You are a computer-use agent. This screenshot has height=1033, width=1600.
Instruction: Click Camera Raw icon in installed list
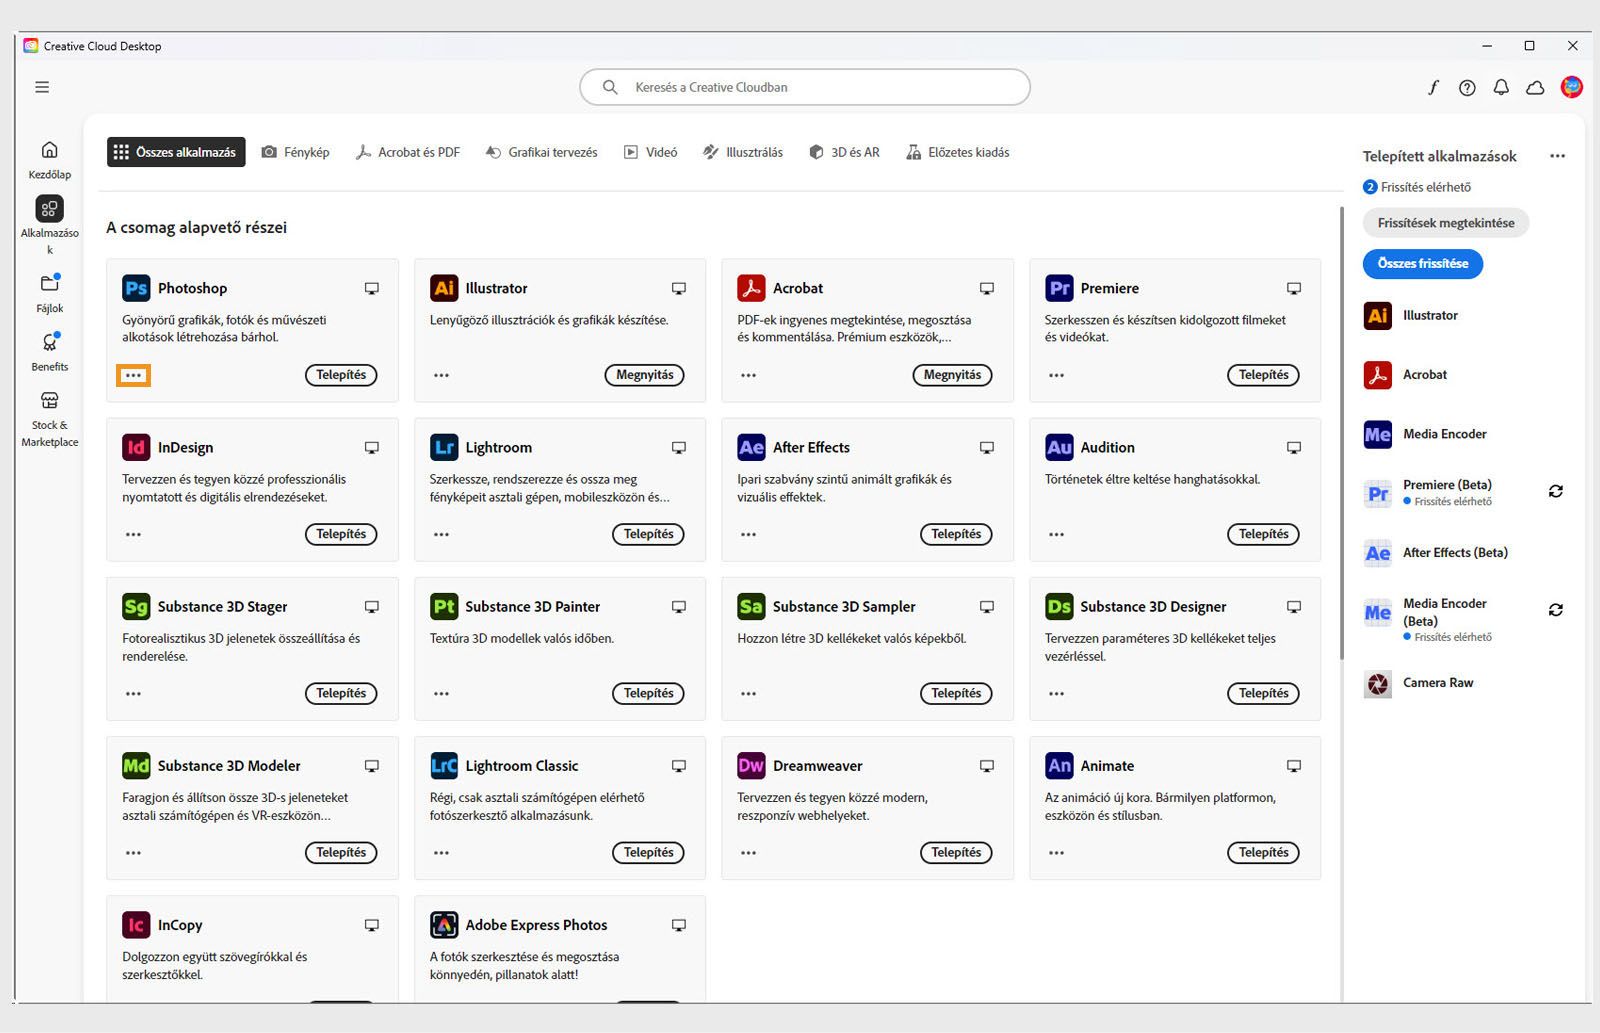pyautogui.click(x=1378, y=684)
